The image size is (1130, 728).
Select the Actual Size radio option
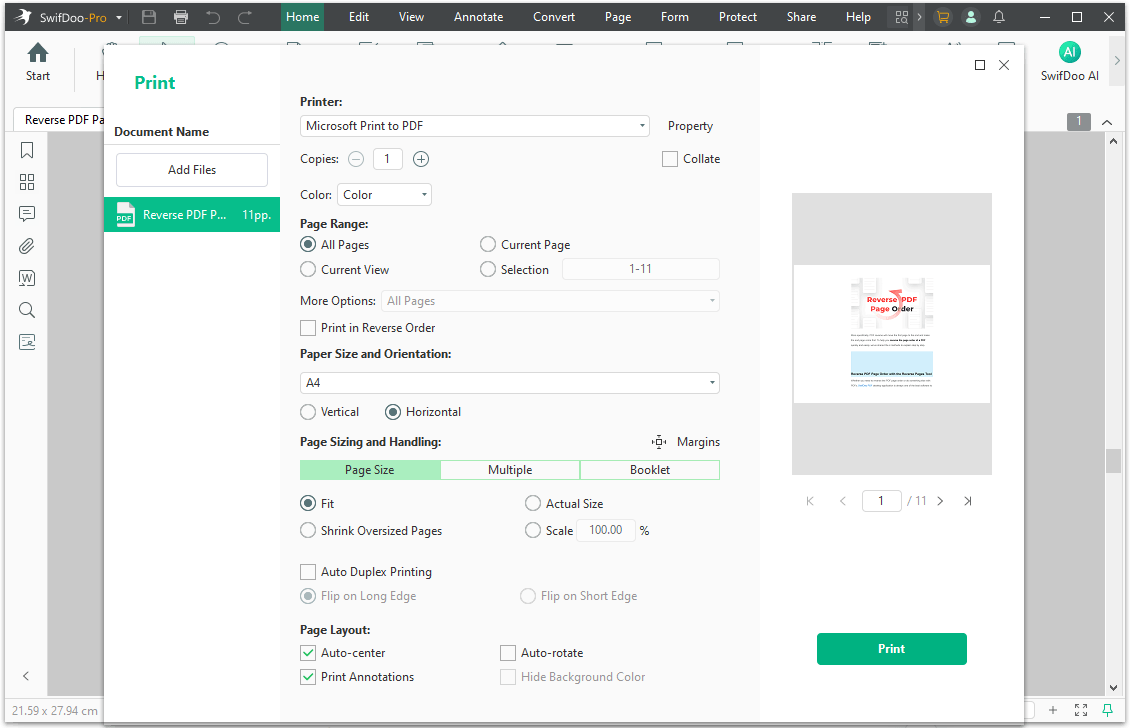coord(533,503)
